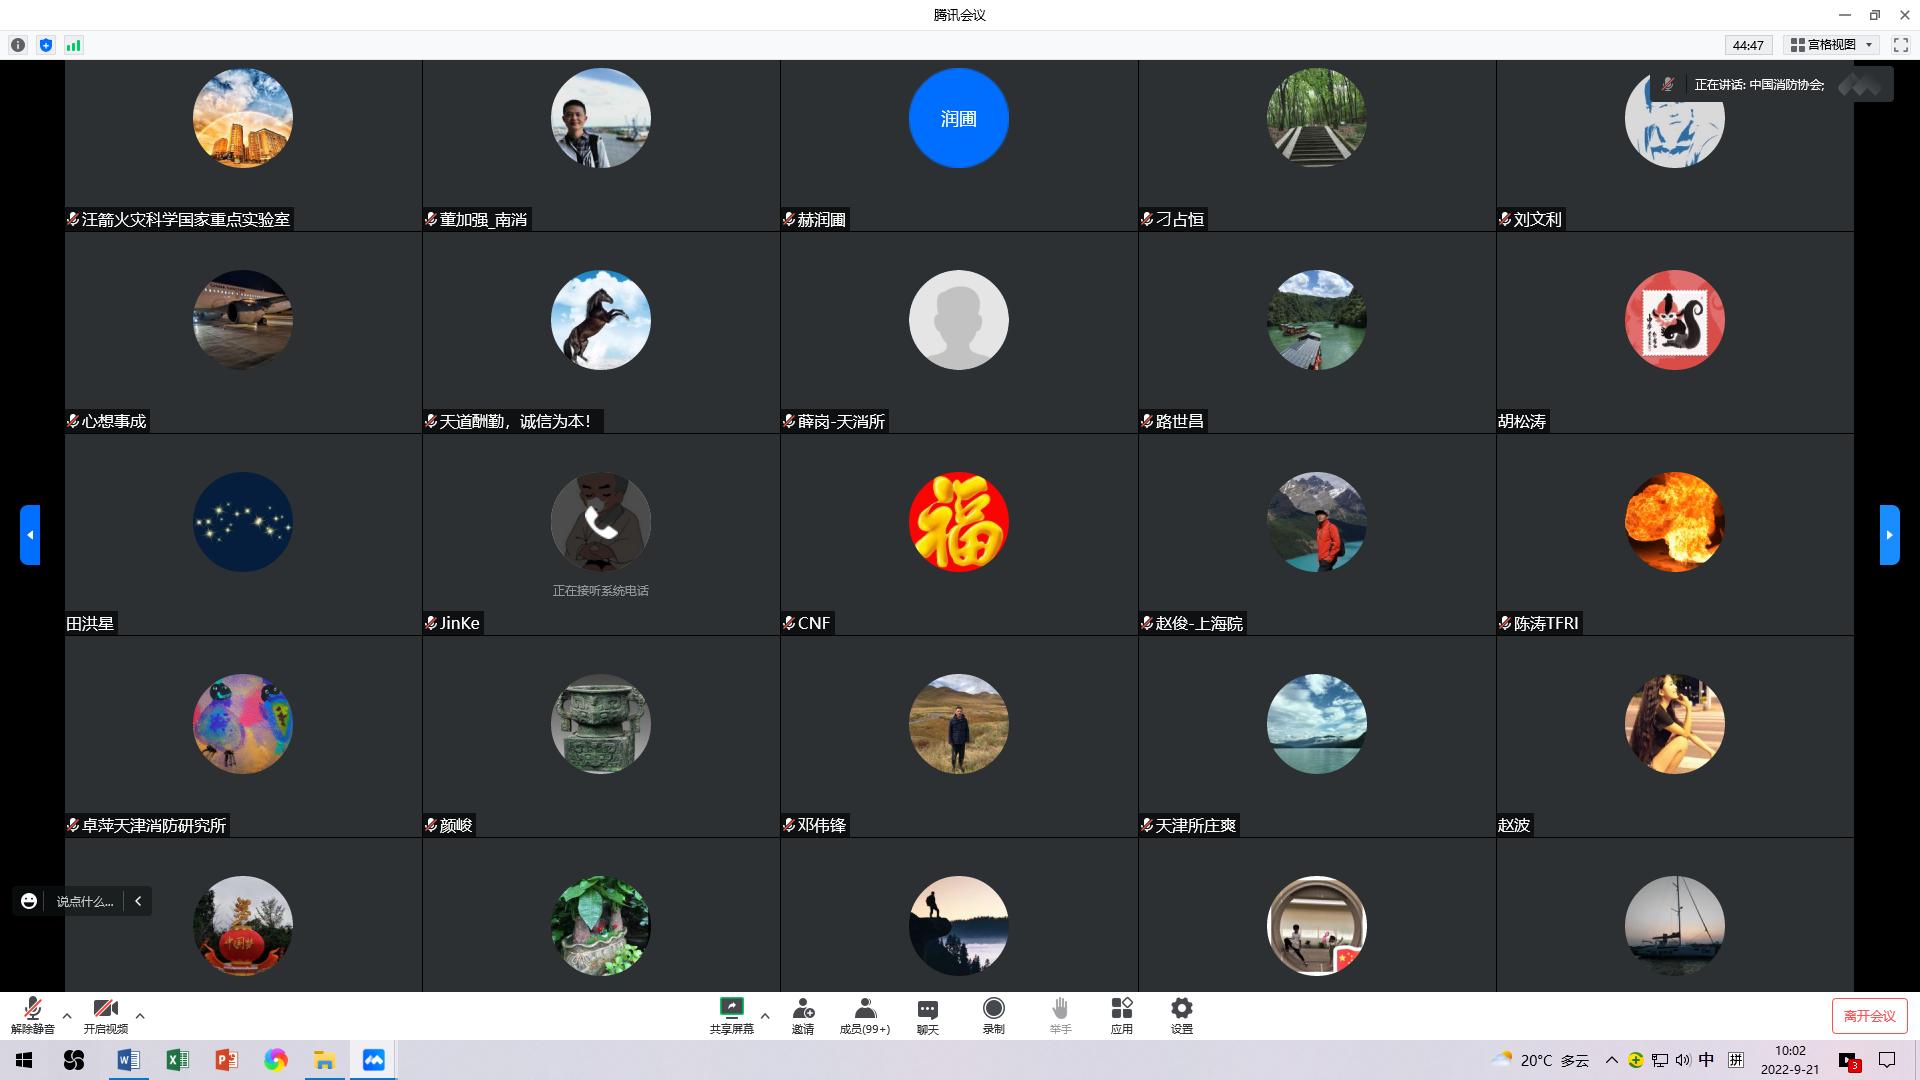Open the members (成员) list
Viewport: 1920px width, 1080px height.
click(x=864, y=1015)
